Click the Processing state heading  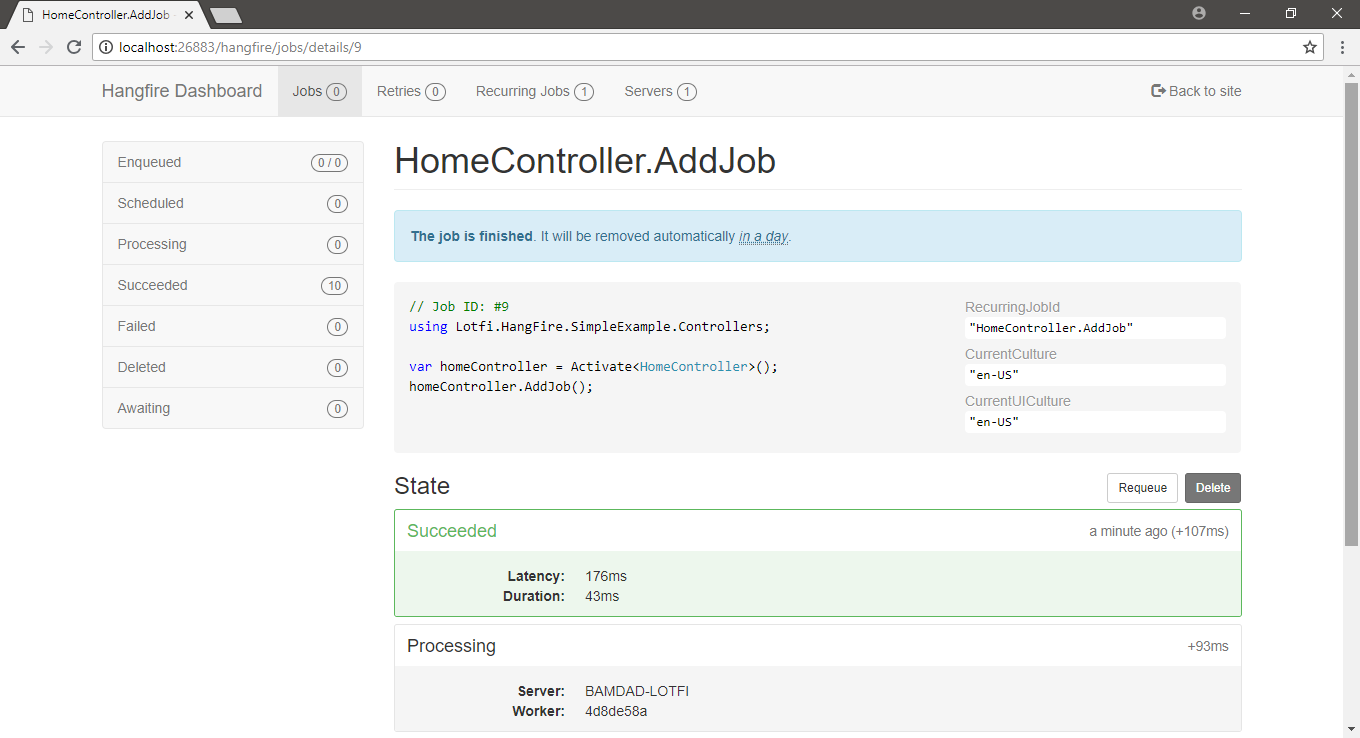pos(451,646)
